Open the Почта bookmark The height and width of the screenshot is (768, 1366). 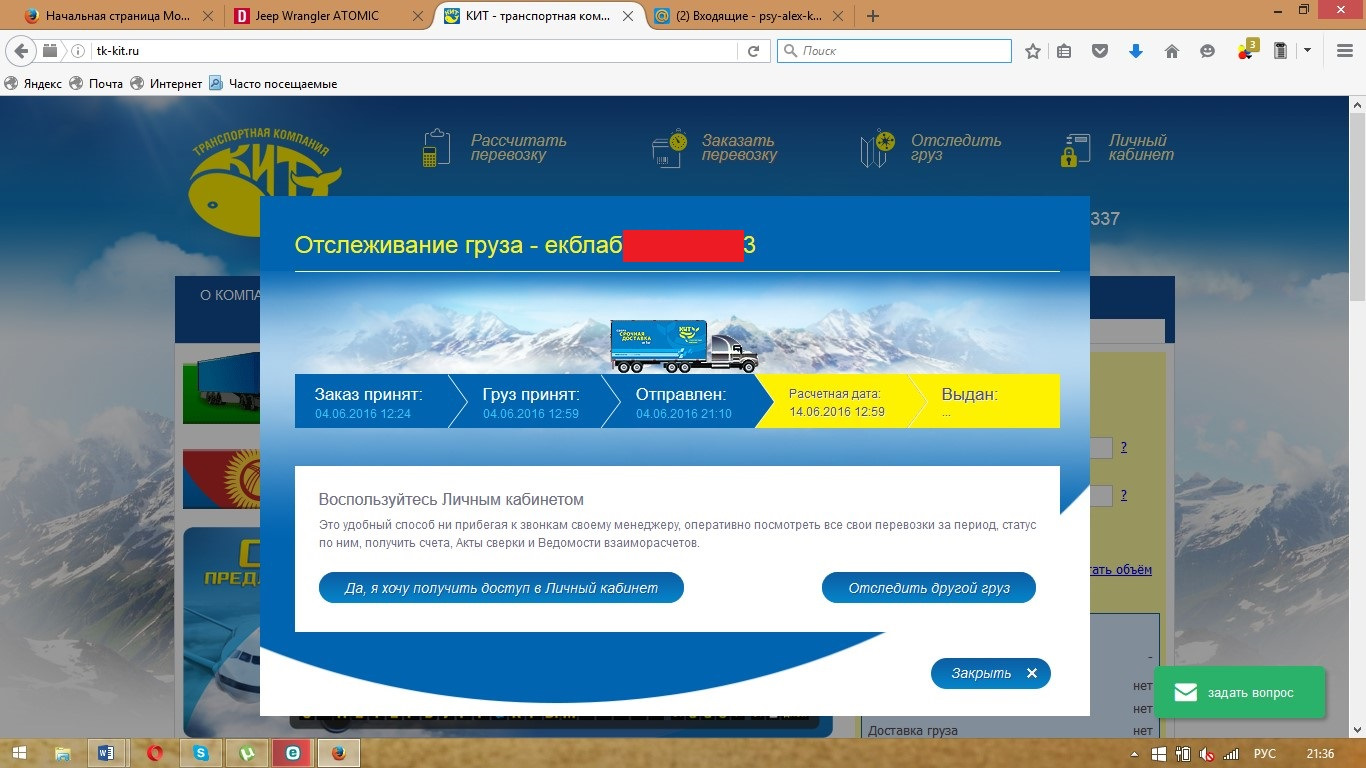point(96,84)
